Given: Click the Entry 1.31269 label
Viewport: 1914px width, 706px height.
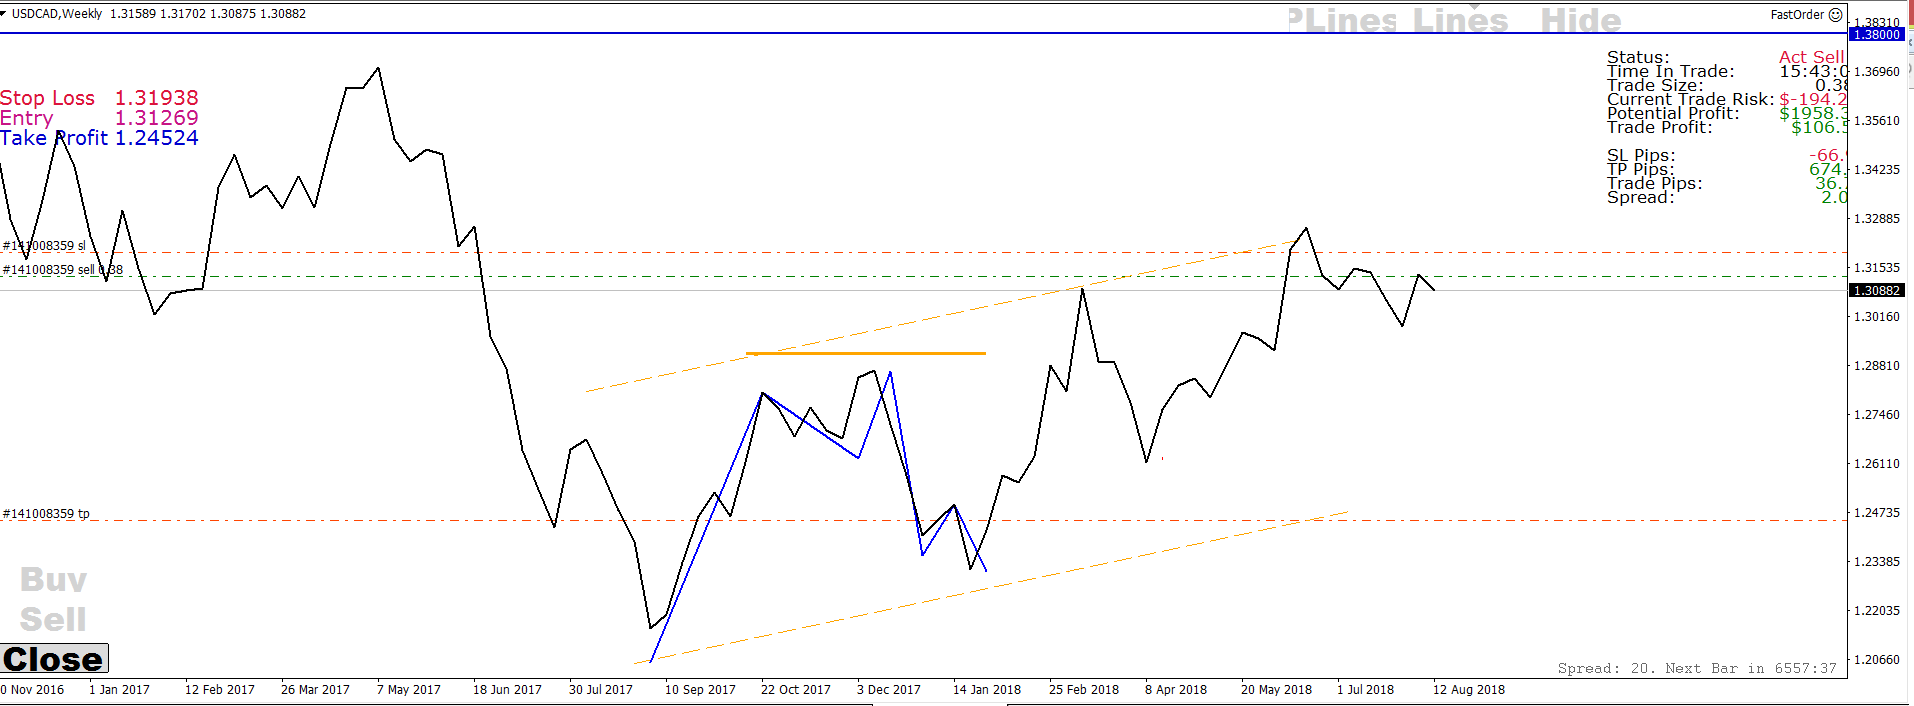Looking at the screenshot, I should pos(99,118).
